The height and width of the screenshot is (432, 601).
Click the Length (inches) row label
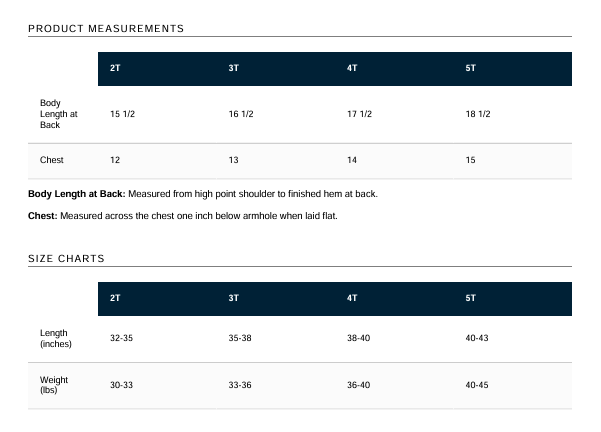point(56,338)
